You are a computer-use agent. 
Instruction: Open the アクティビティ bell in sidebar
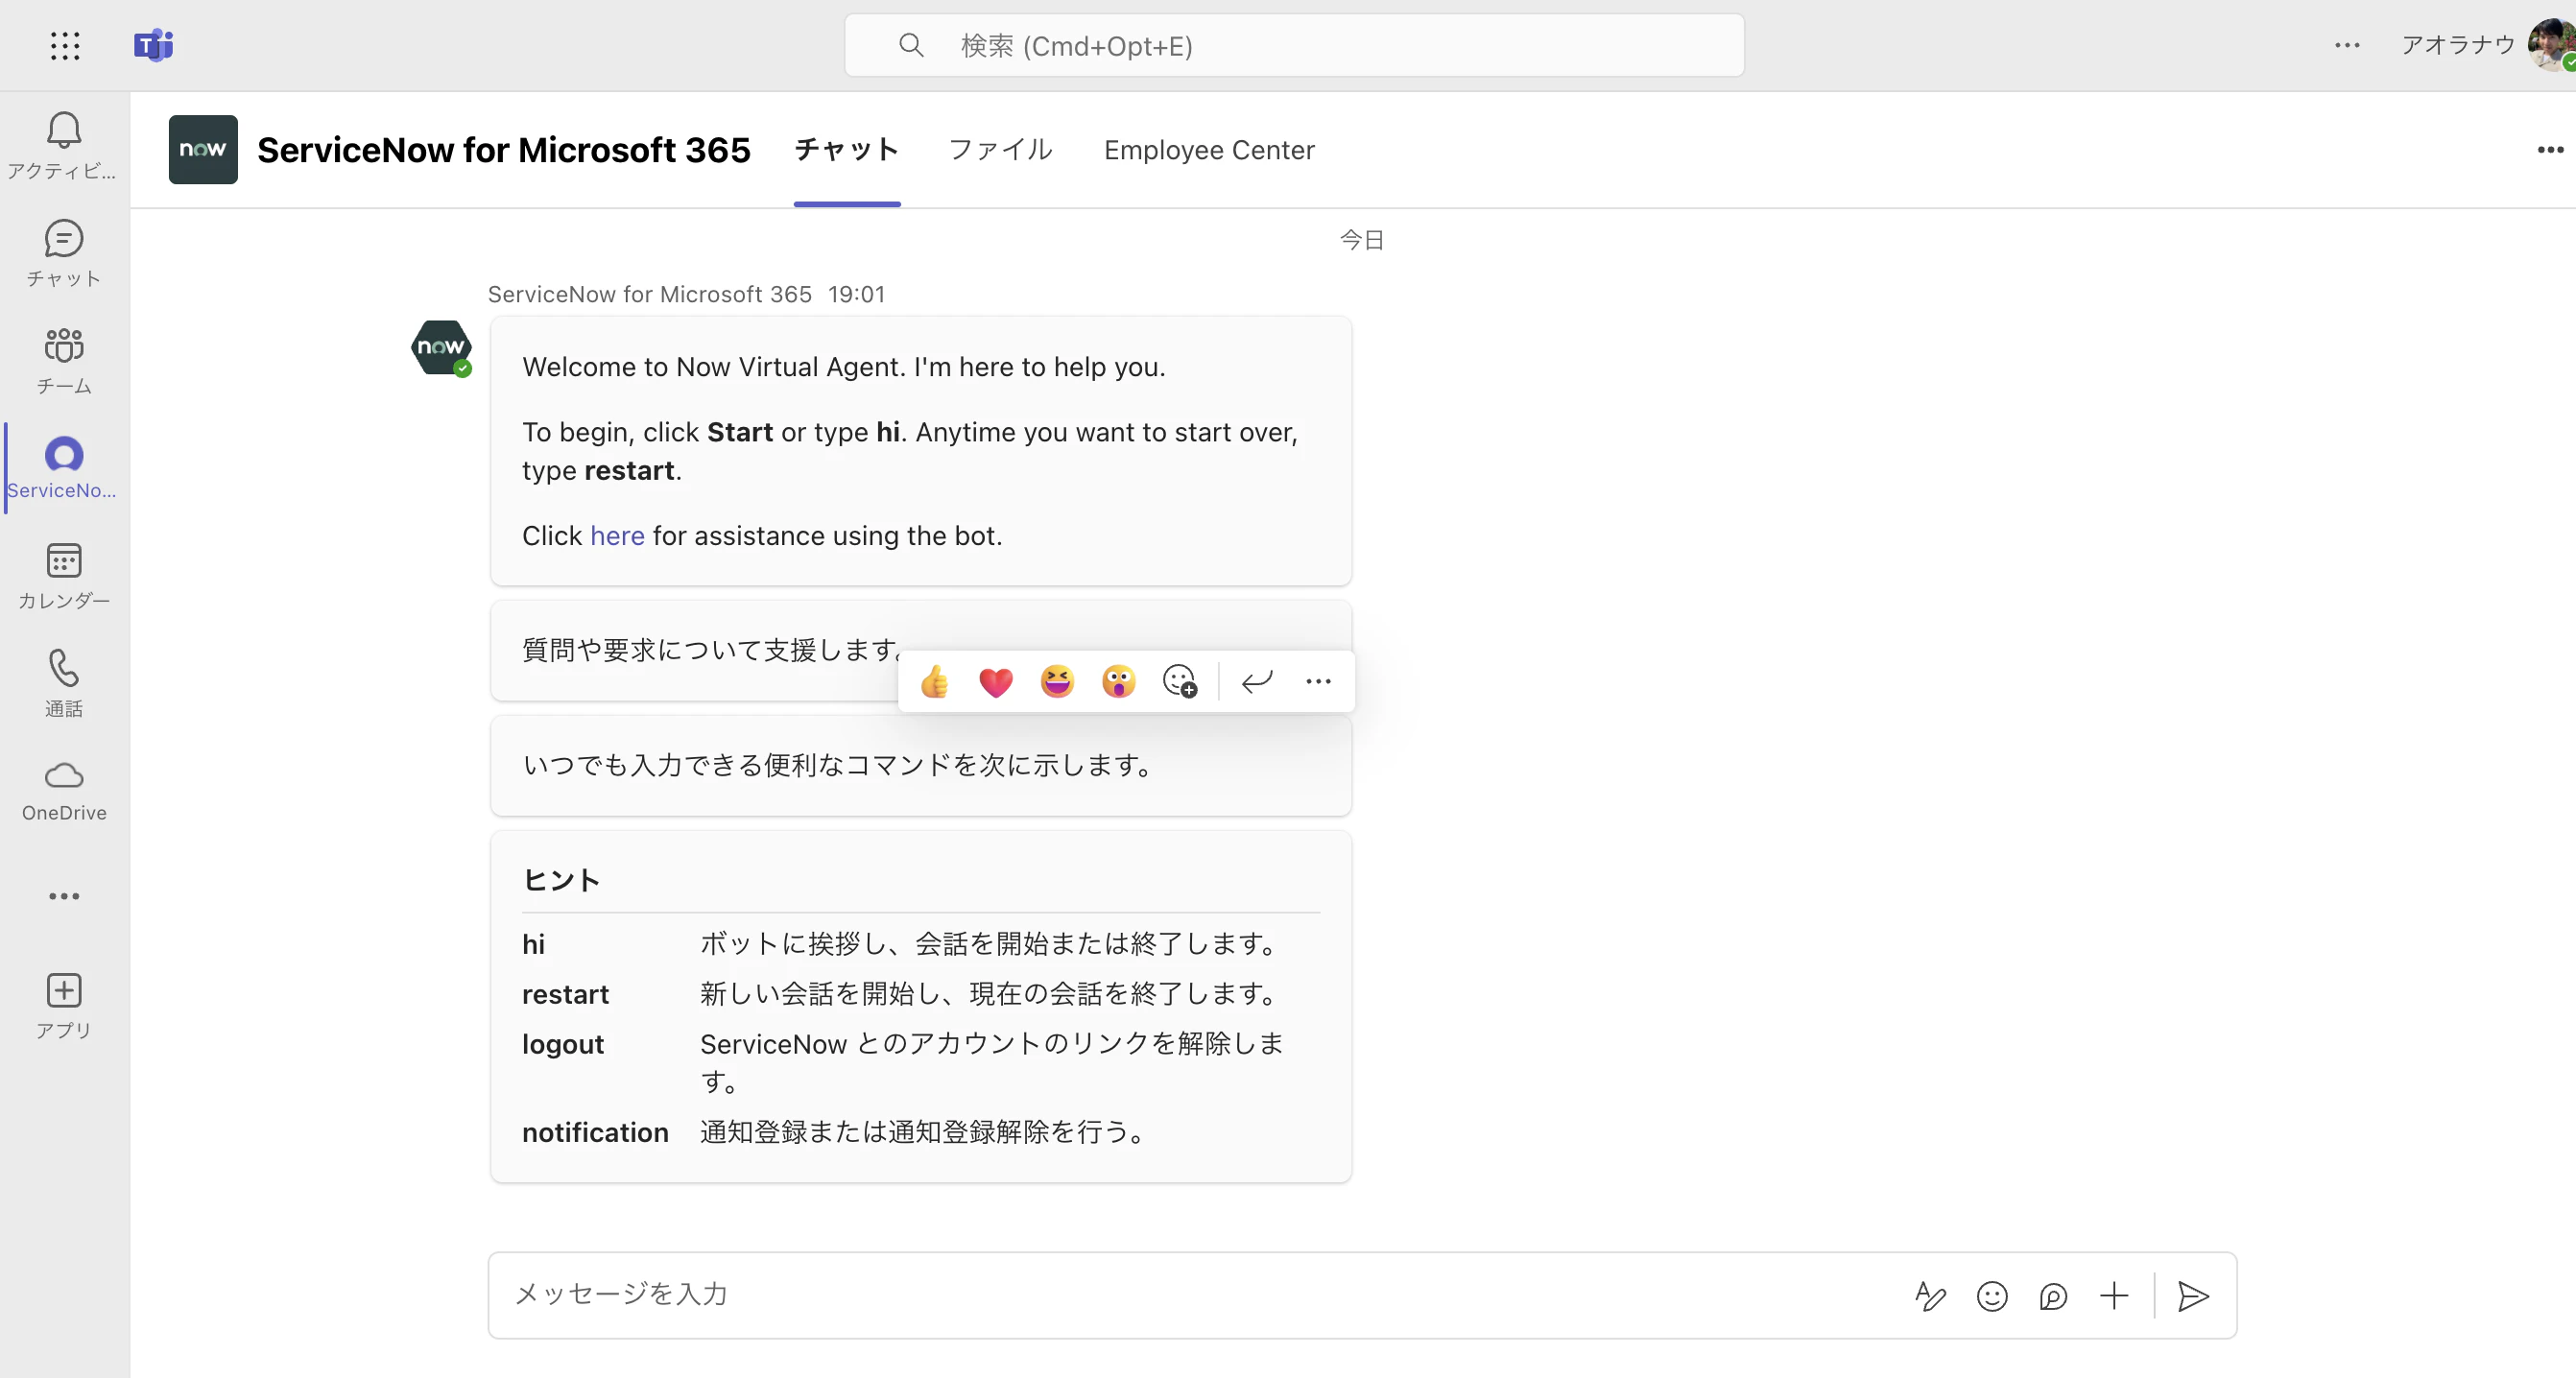[64, 146]
